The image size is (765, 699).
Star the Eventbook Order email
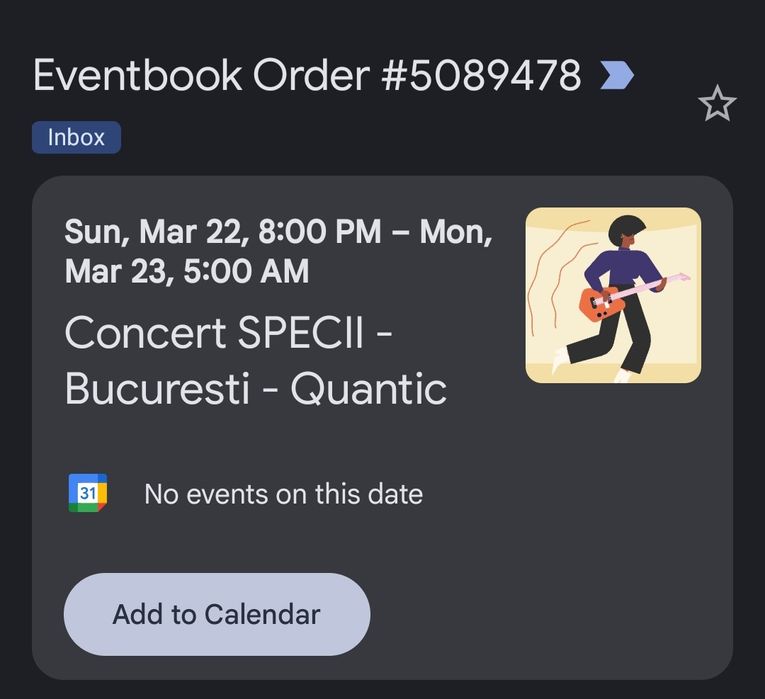[717, 104]
